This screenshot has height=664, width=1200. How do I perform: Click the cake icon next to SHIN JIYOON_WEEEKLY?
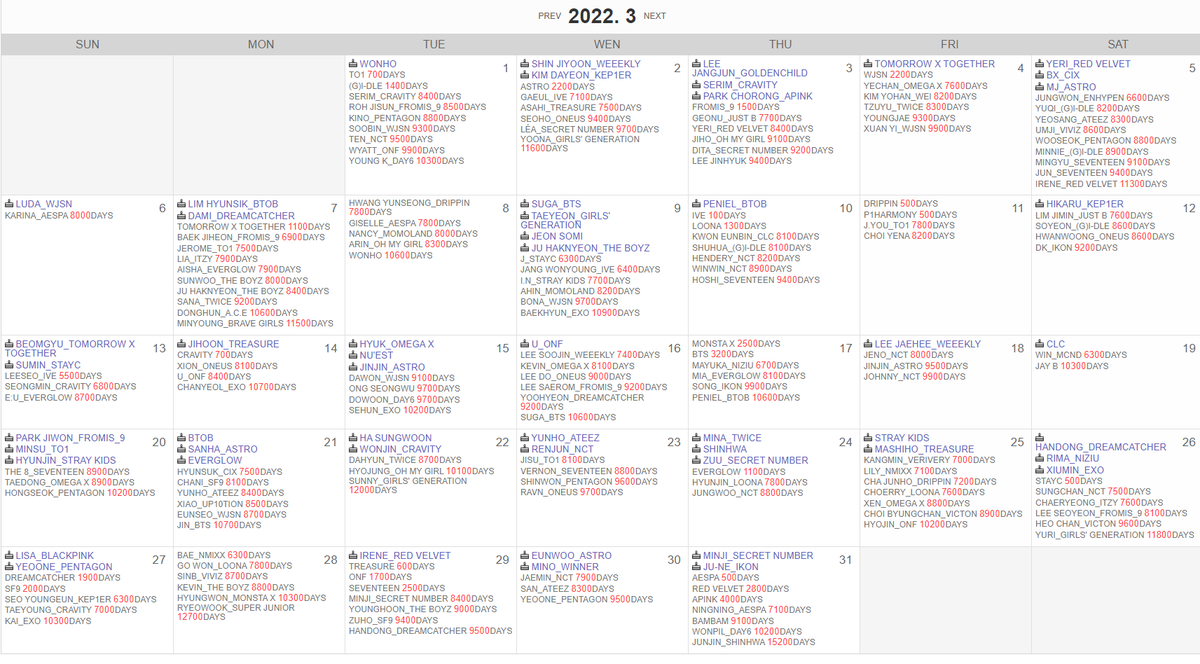pos(525,64)
